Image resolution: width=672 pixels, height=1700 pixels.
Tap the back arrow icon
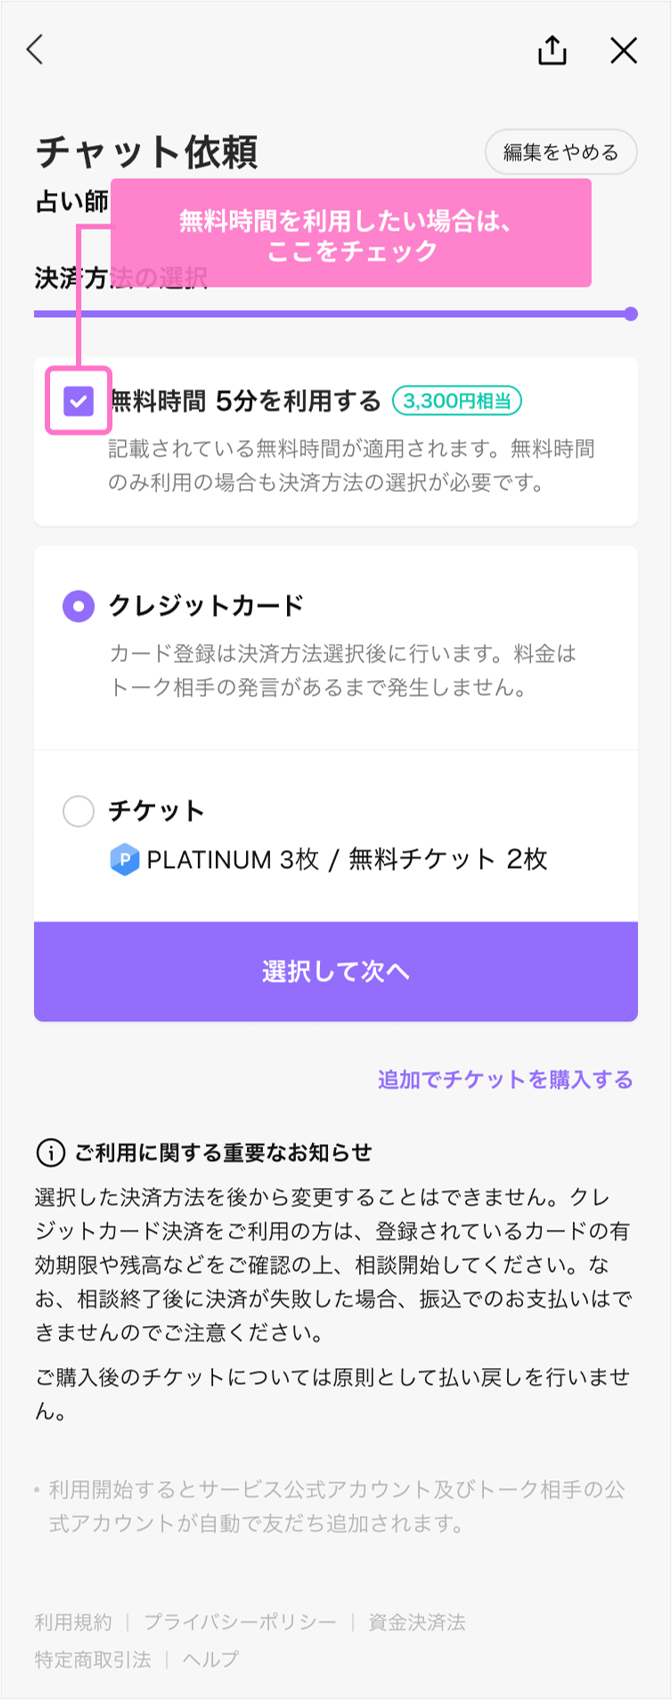pos(36,50)
